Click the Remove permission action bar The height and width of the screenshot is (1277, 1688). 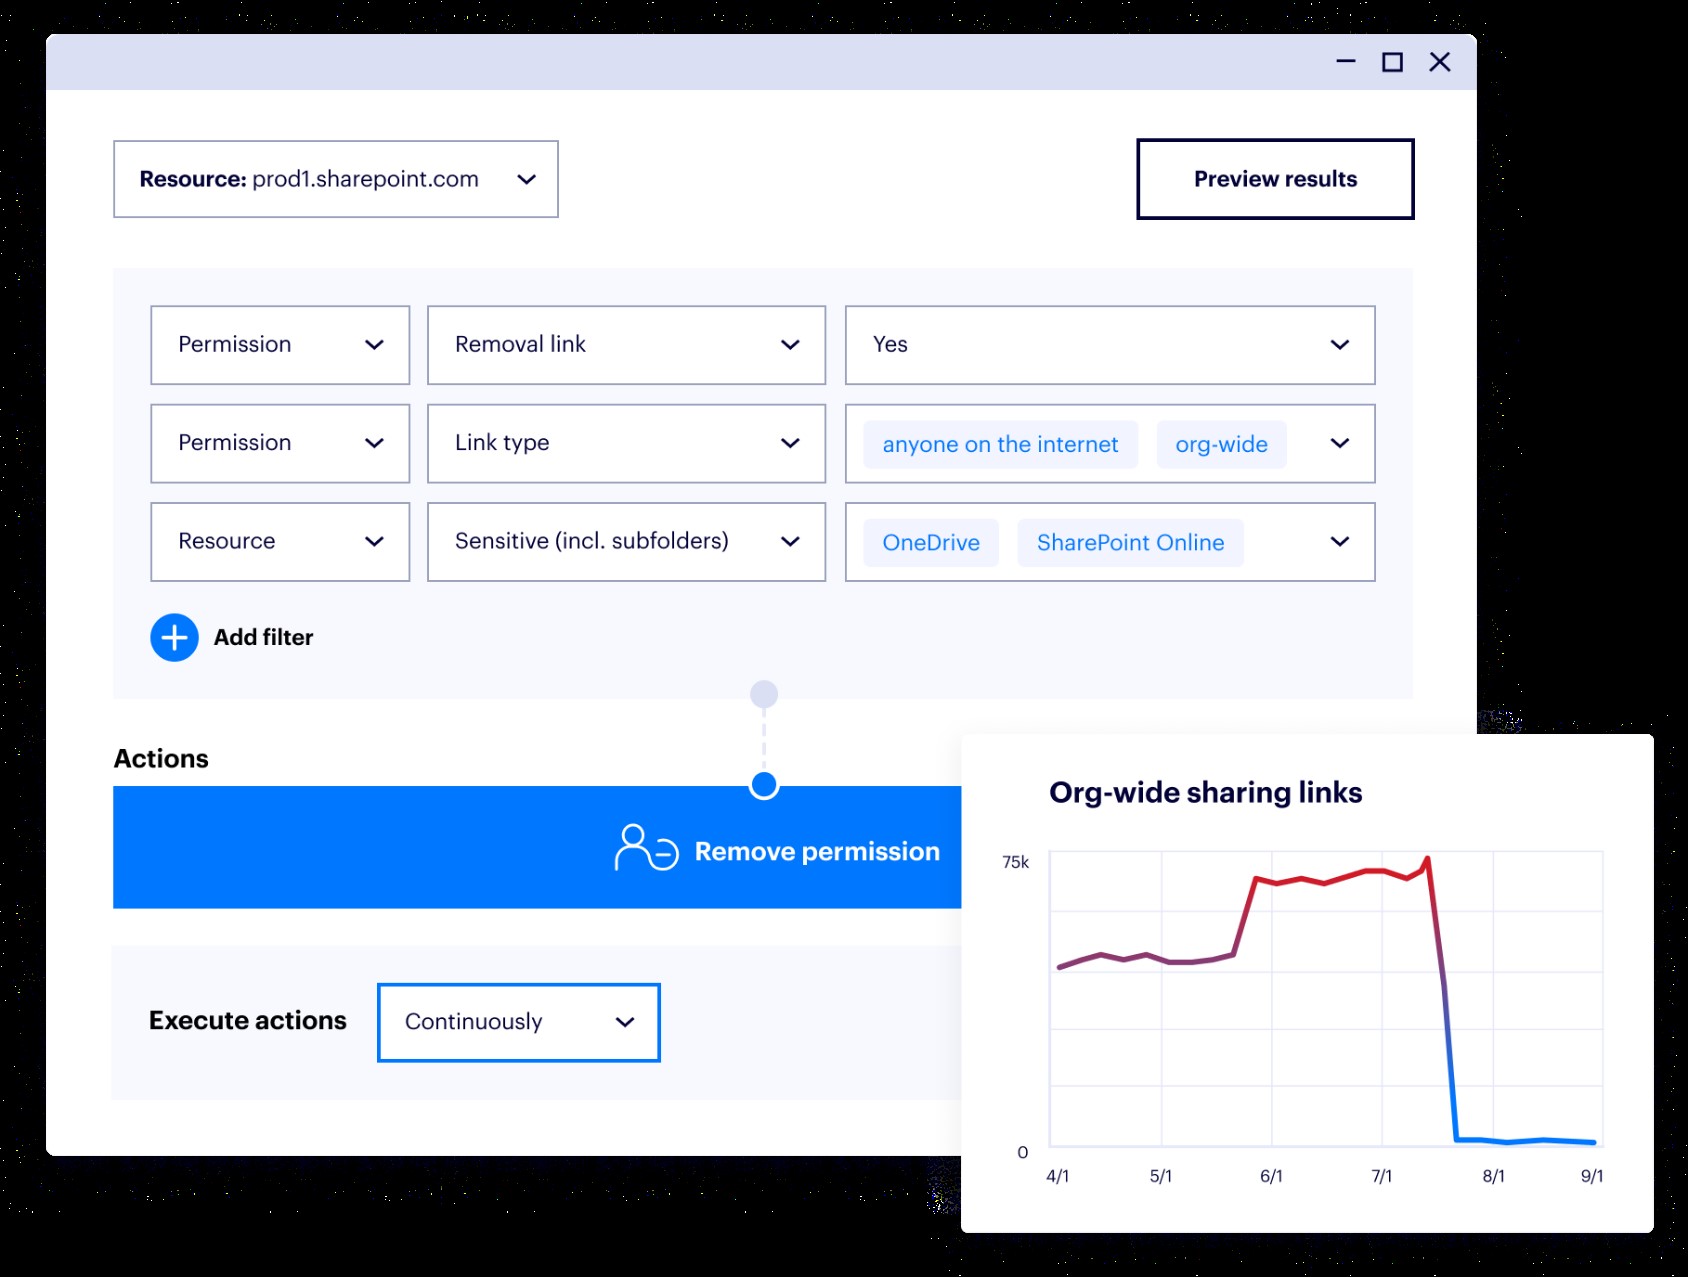pyautogui.click(x=537, y=847)
